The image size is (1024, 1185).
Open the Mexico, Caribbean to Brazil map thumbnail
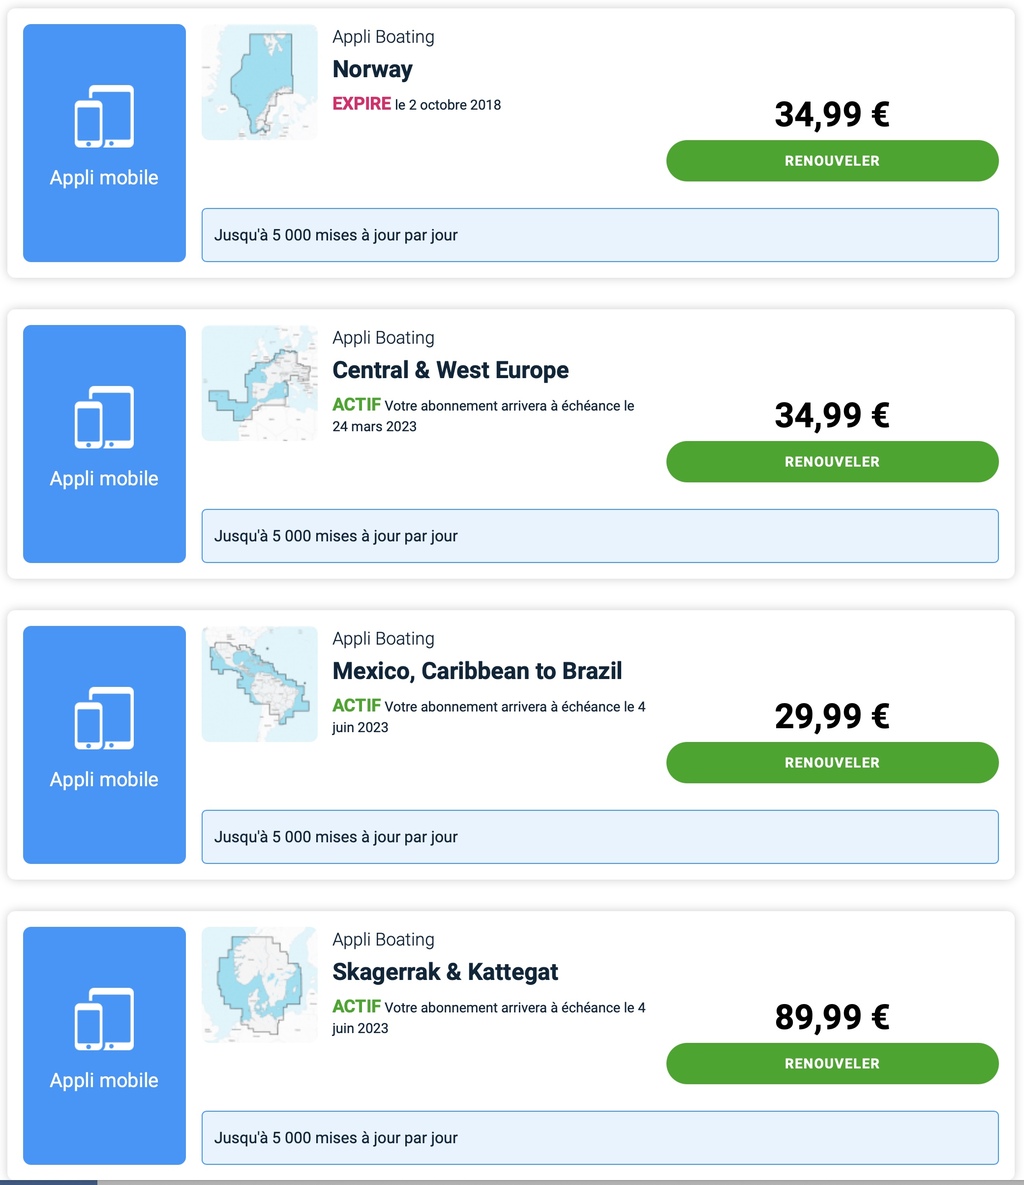259,684
